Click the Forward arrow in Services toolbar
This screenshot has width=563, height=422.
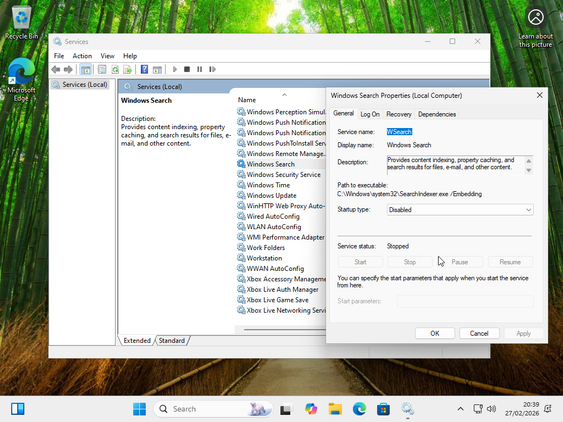pos(68,69)
